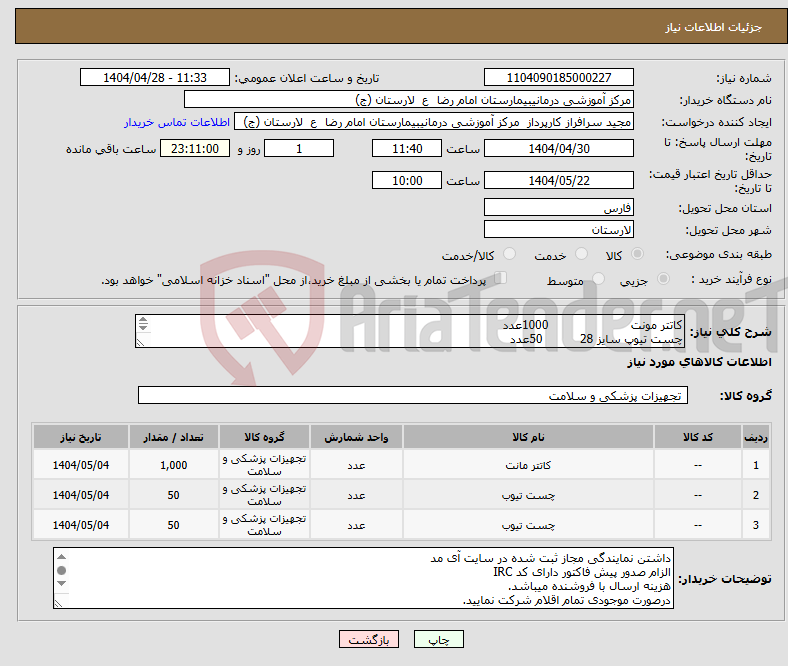Click scroll-down arrow in توضیحات خریدار box

(x=61, y=583)
